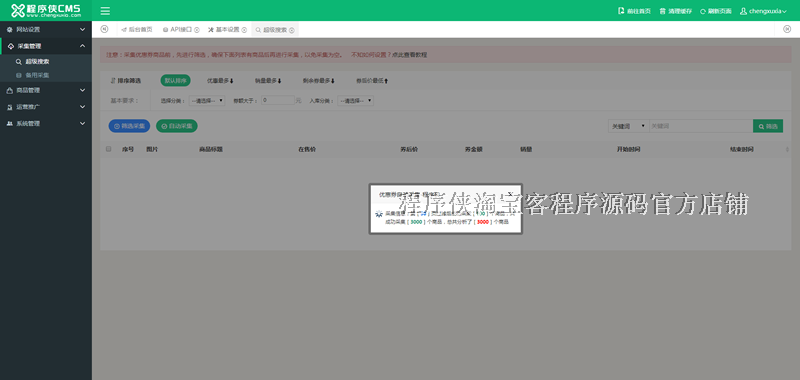Sort by 券后价最低
The width and height of the screenshot is (800, 380).
pyautogui.click(x=372, y=81)
